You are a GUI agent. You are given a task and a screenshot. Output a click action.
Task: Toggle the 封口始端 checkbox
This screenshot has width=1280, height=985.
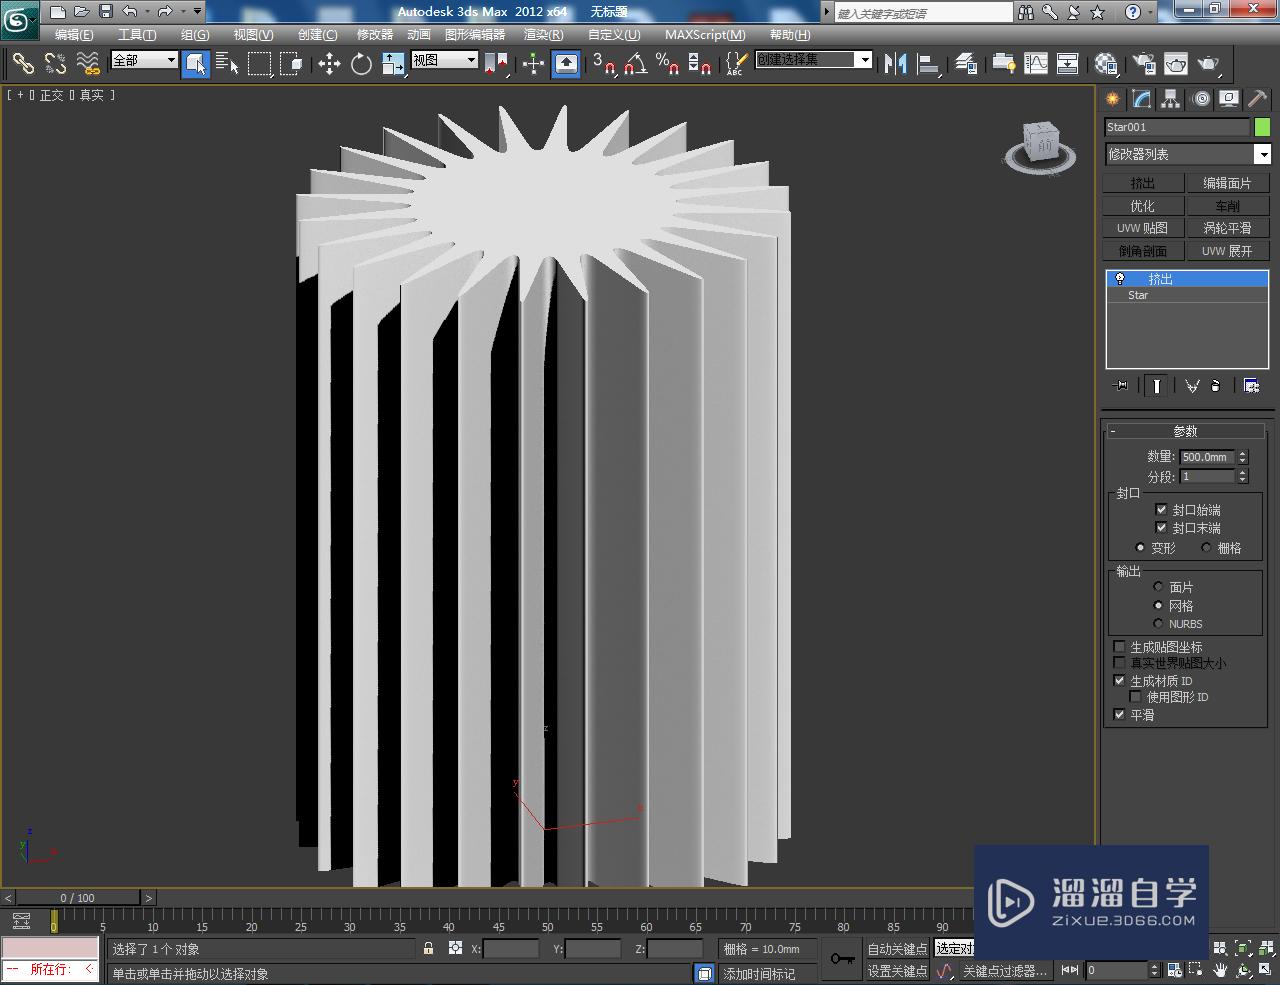tap(1161, 509)
